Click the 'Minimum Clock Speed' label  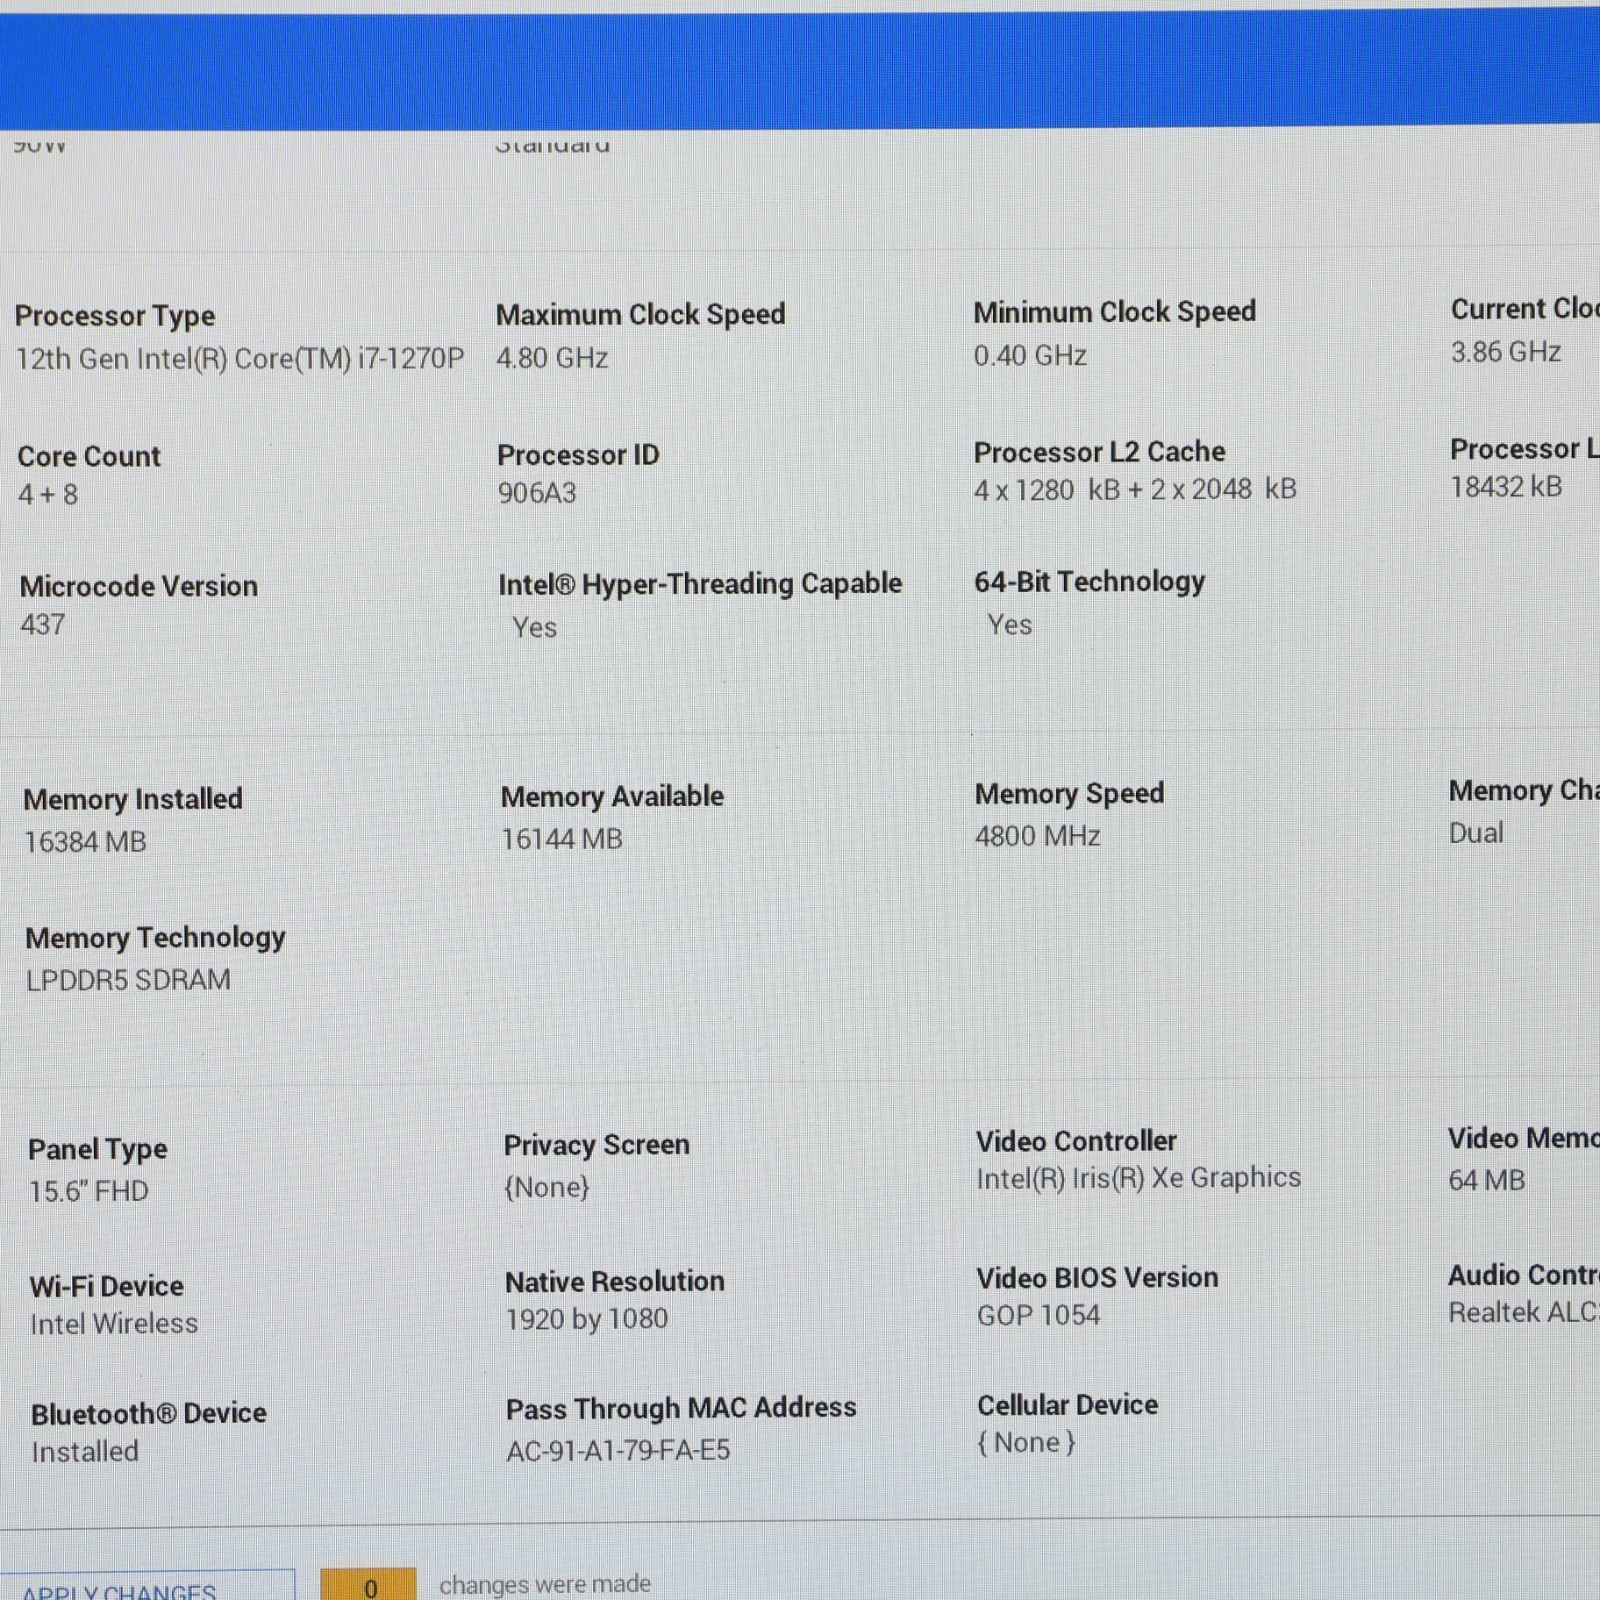point(1115,312)
